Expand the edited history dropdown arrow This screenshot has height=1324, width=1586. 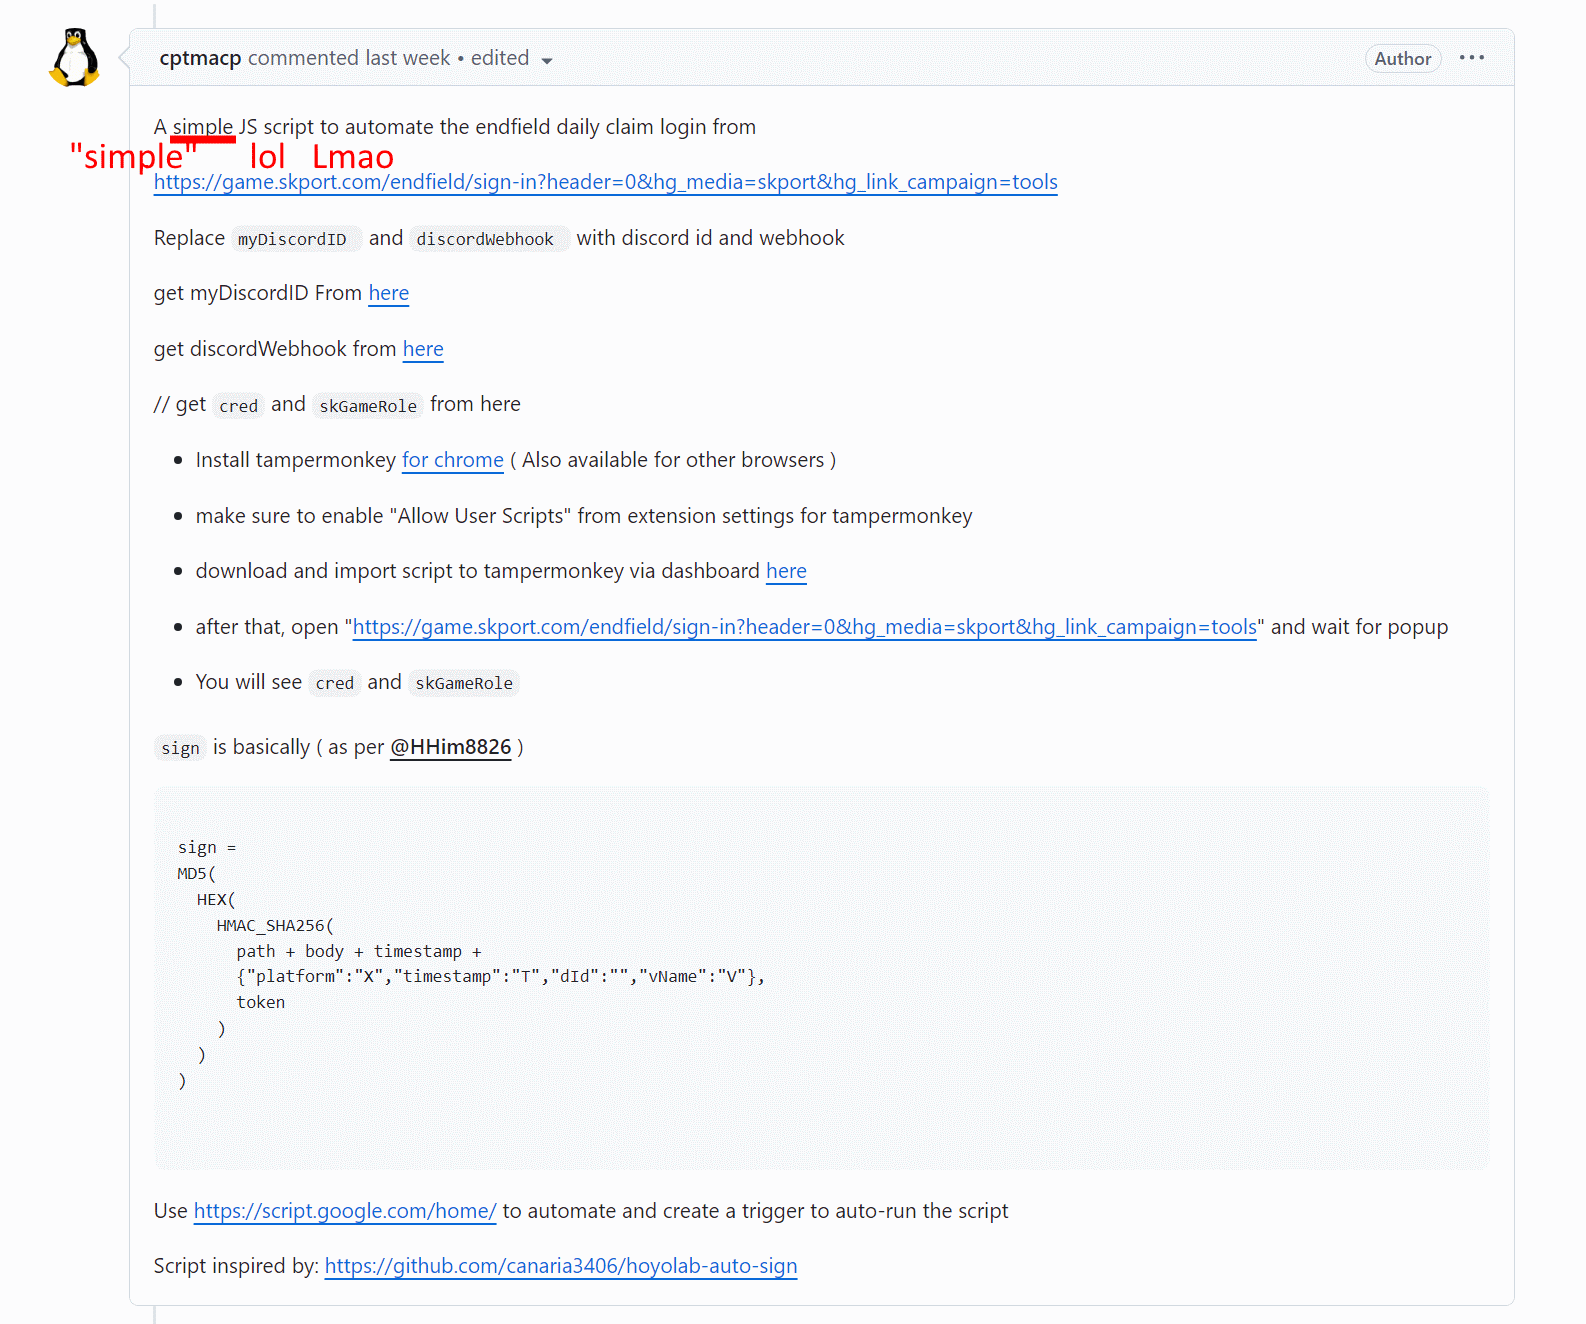(547, 61)
